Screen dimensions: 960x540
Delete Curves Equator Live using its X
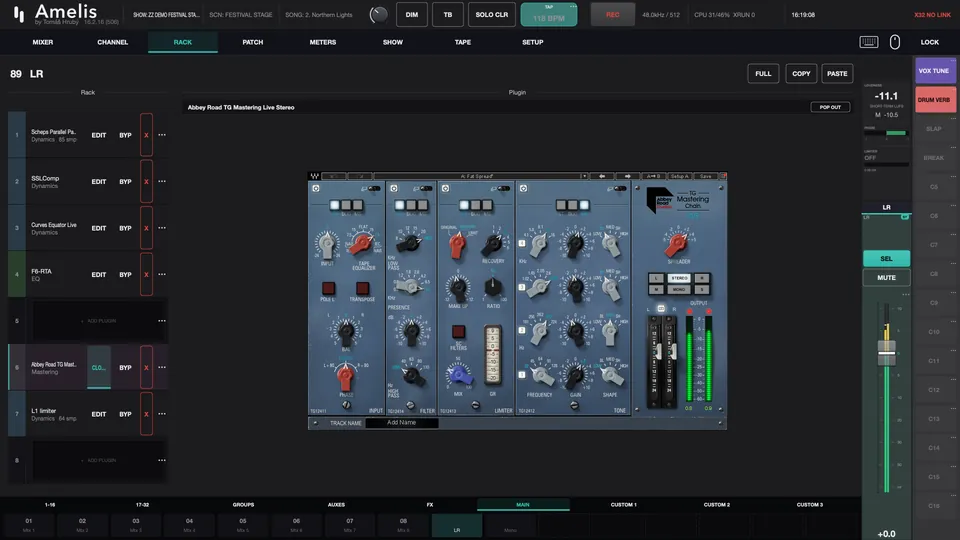click(146, 228)
